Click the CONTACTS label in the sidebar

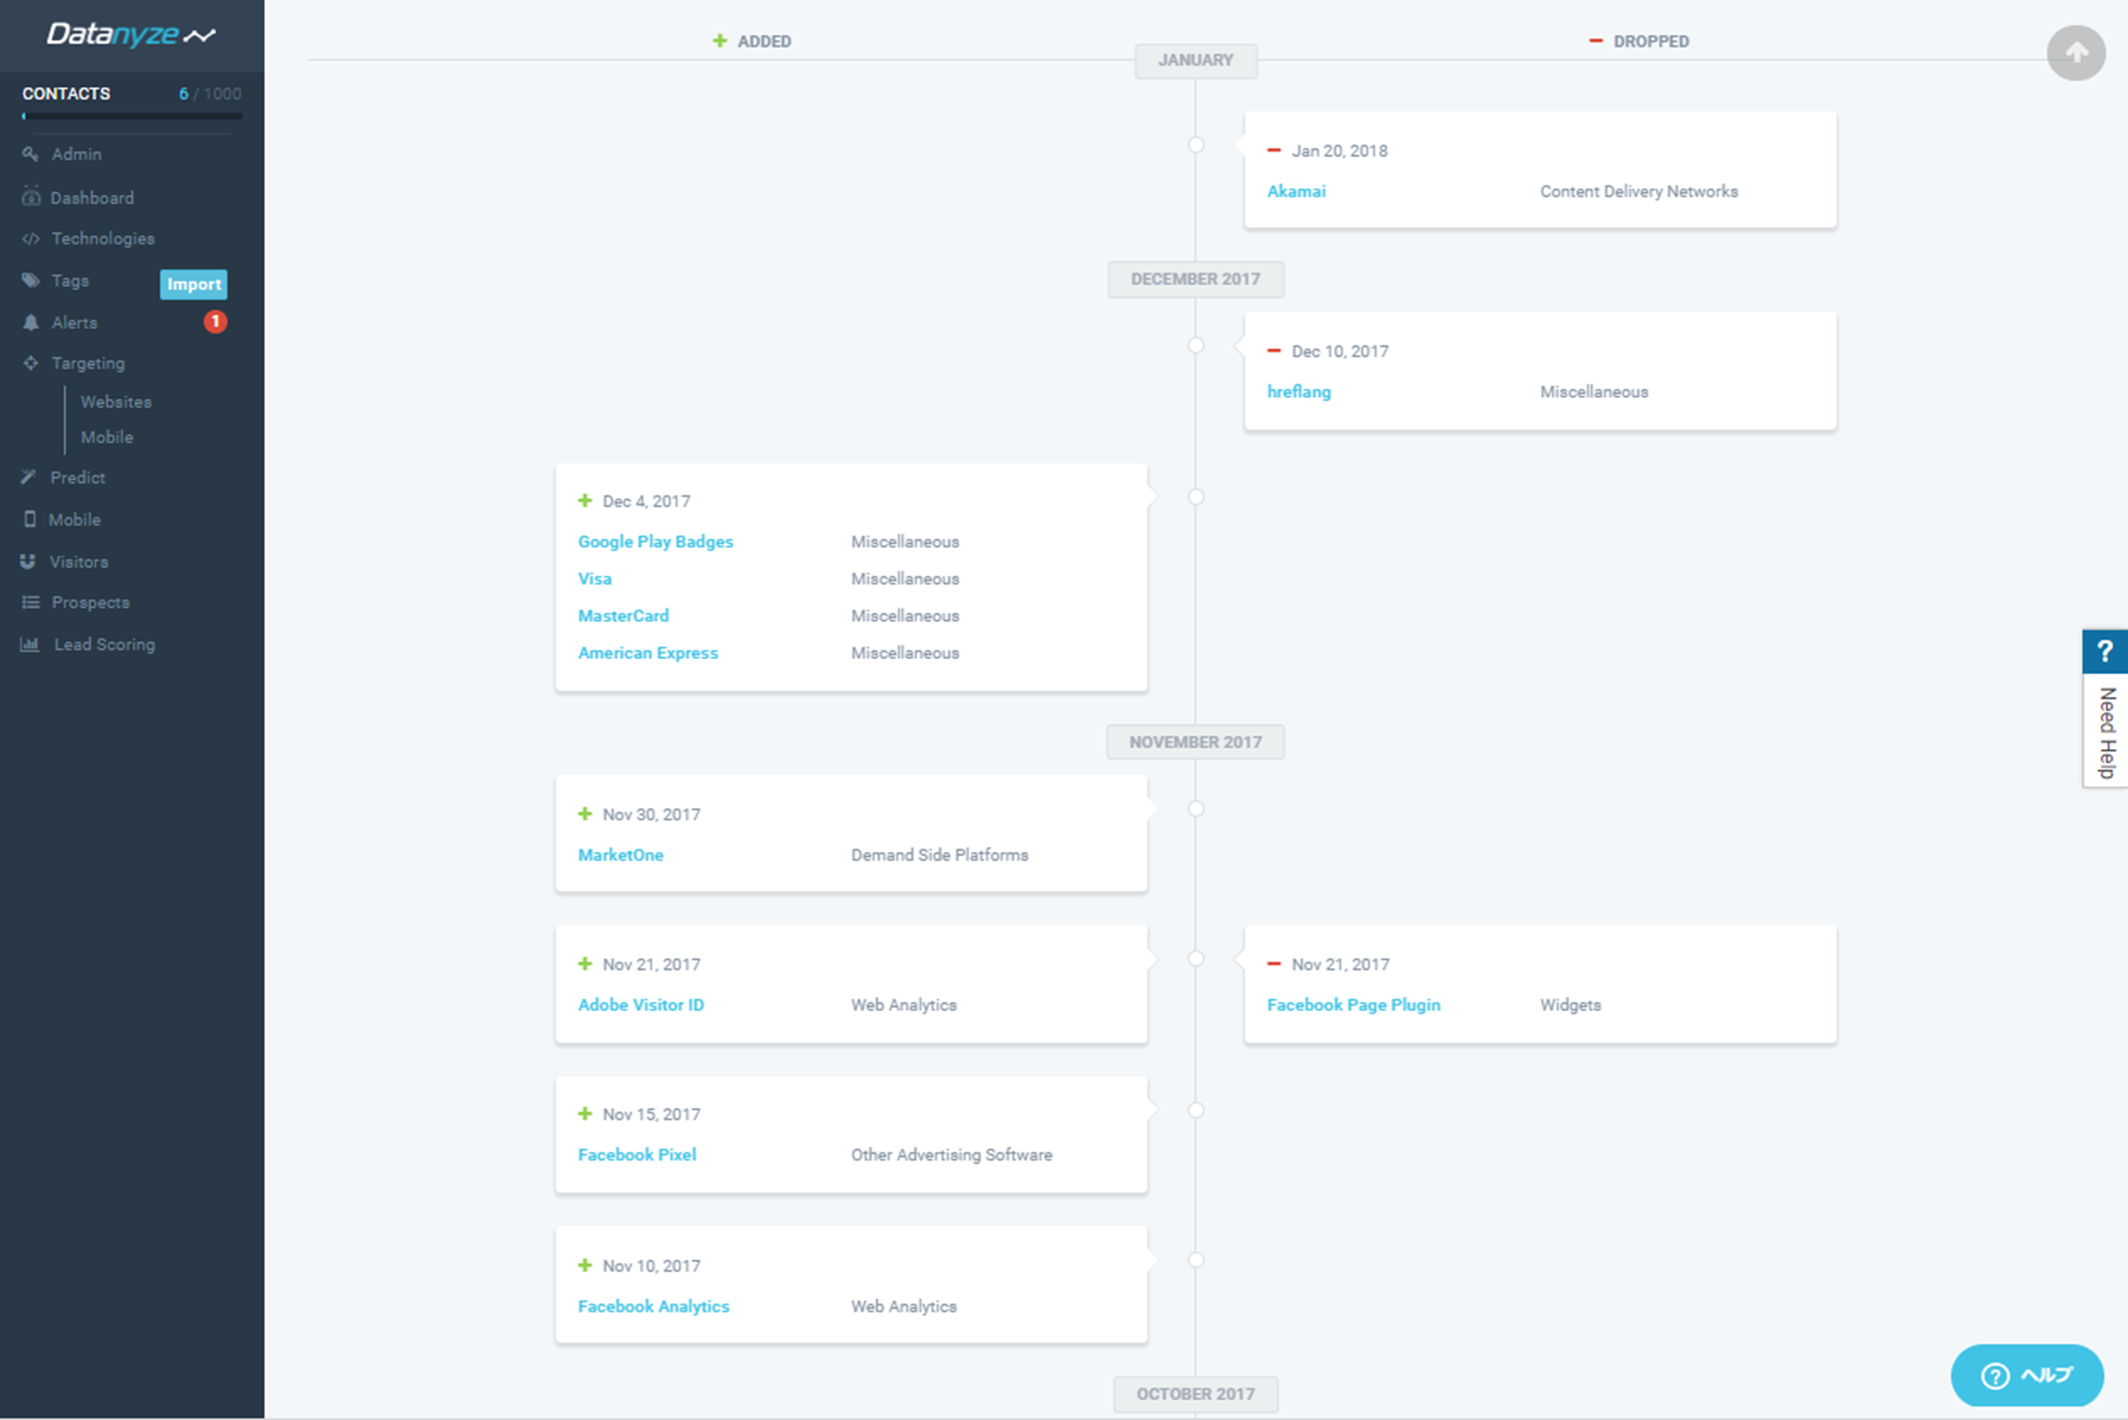pyautogui.click(x=66, y=93)
